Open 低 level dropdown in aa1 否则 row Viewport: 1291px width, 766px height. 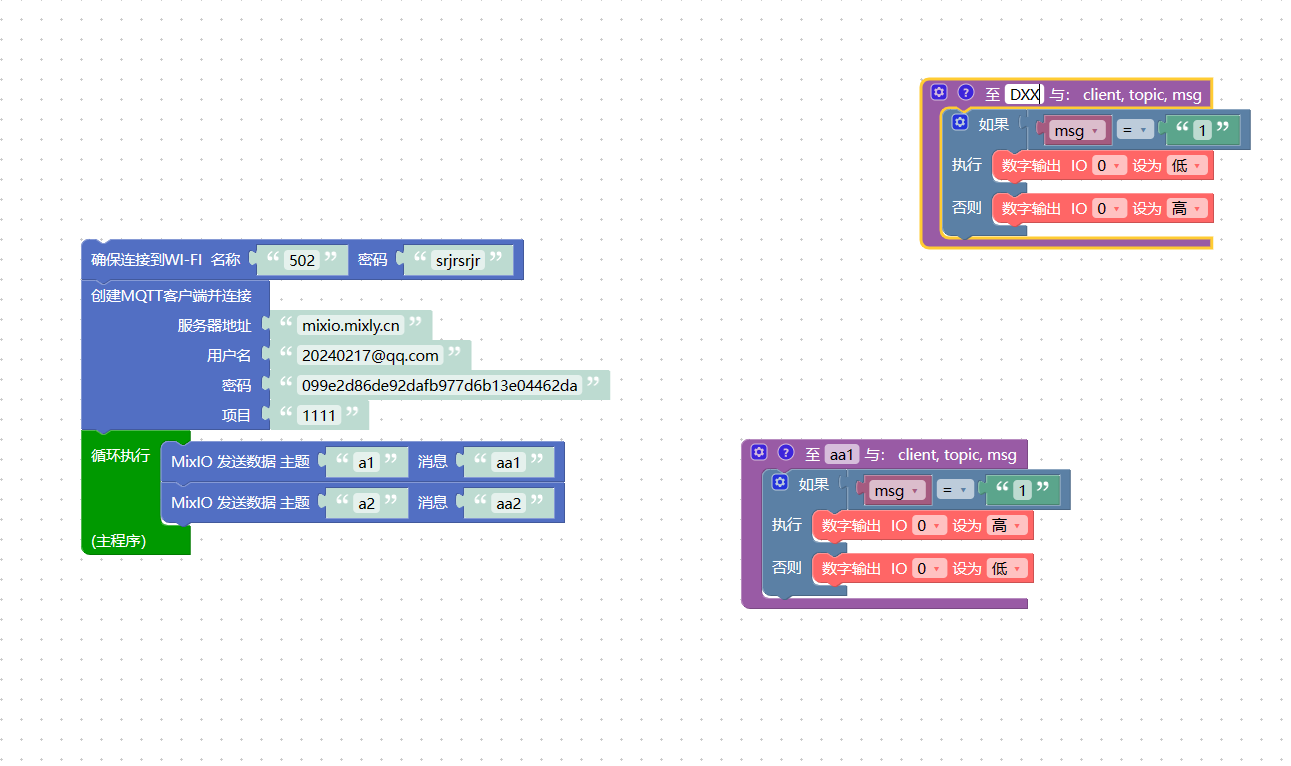1007,569
